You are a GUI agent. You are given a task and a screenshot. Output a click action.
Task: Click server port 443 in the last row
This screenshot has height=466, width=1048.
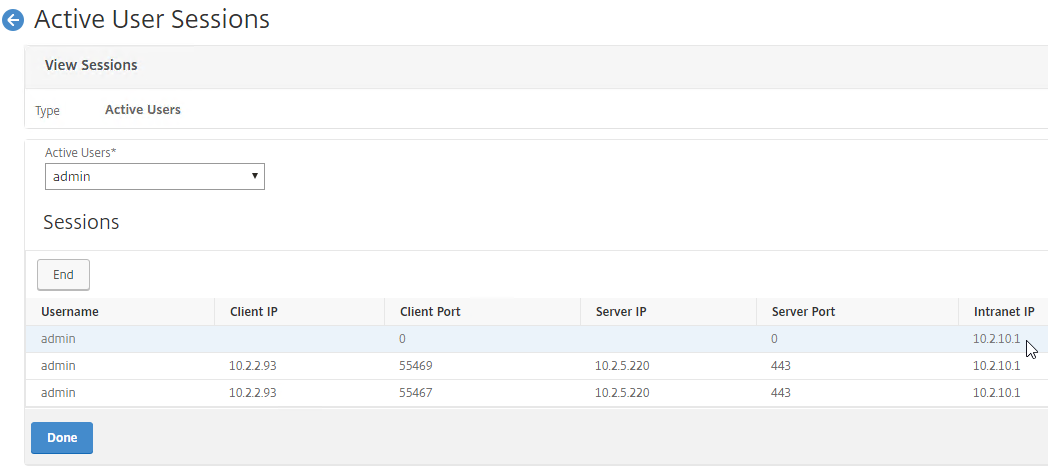point(781,393)
